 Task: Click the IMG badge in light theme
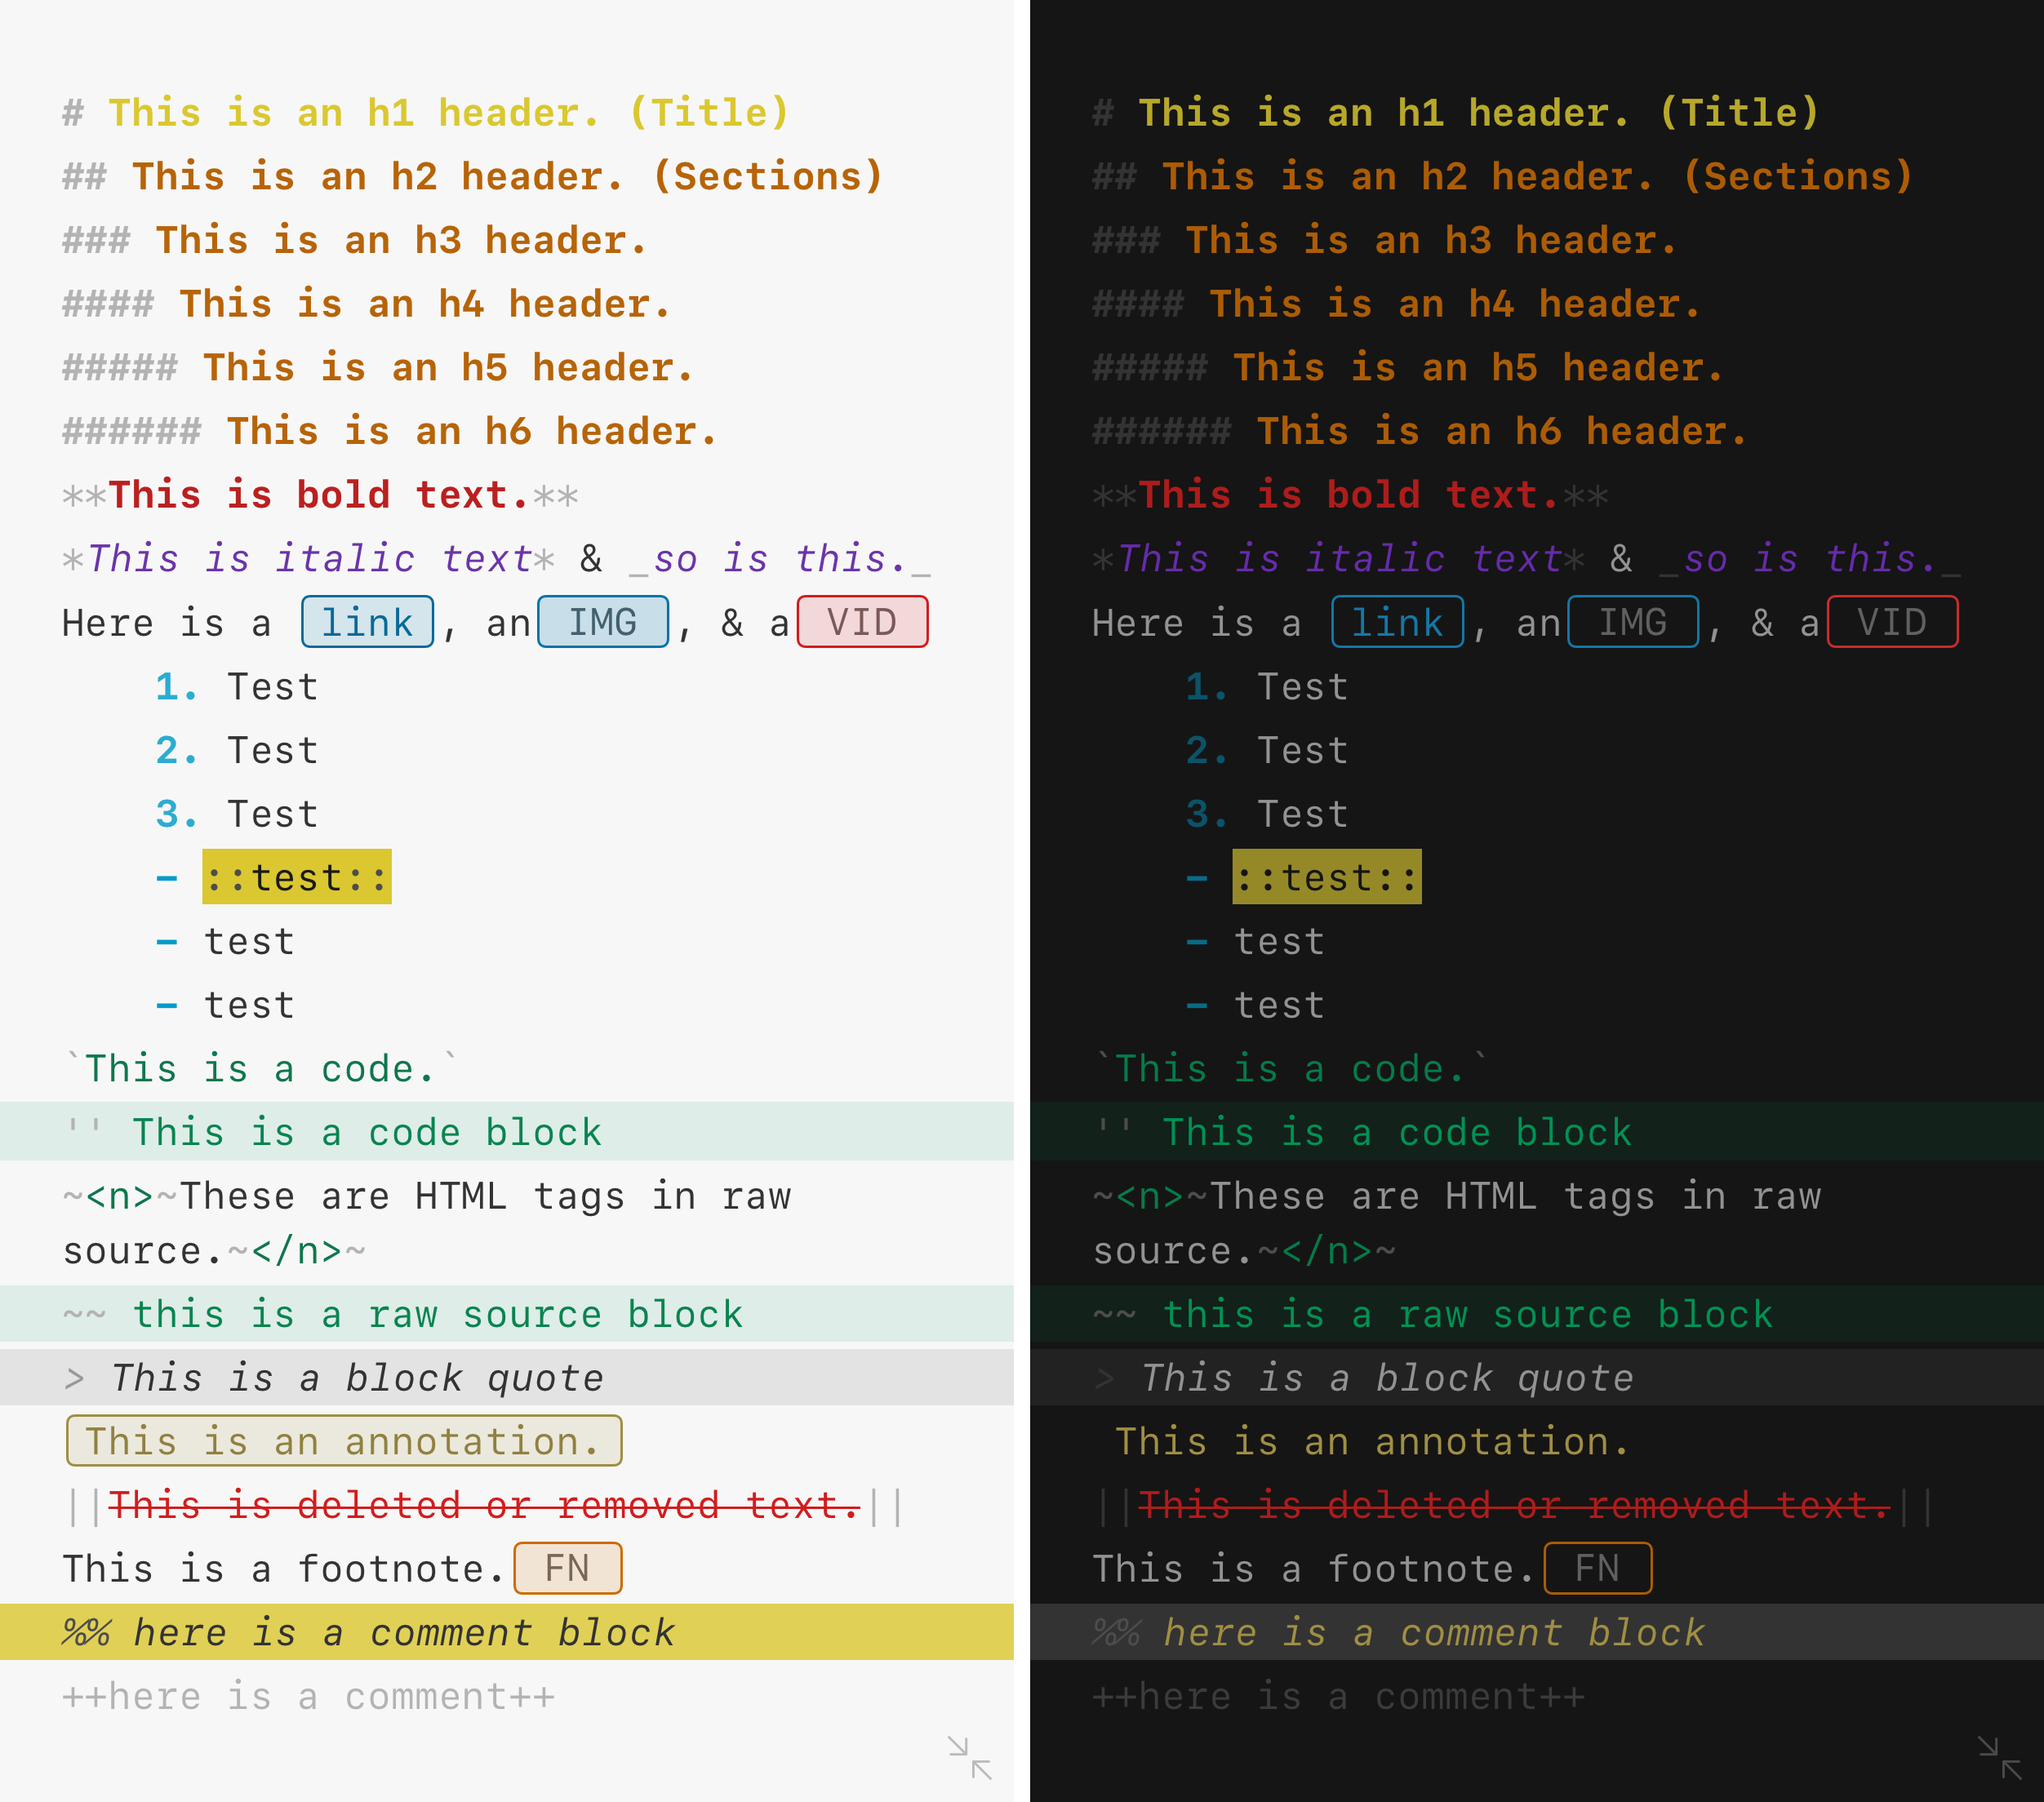[x=603, y=622]
